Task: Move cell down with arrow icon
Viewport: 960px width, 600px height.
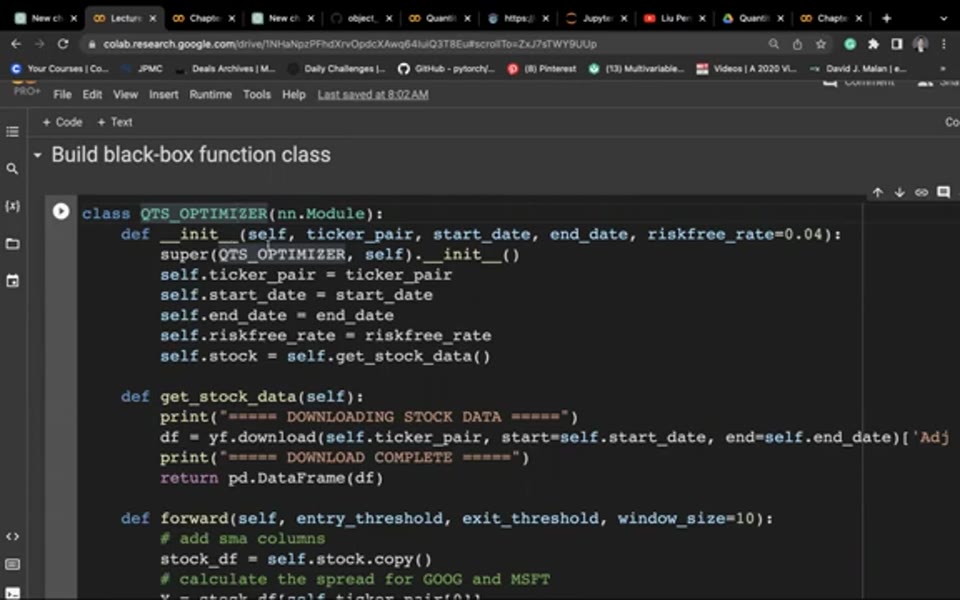Action: click(899, 192)
